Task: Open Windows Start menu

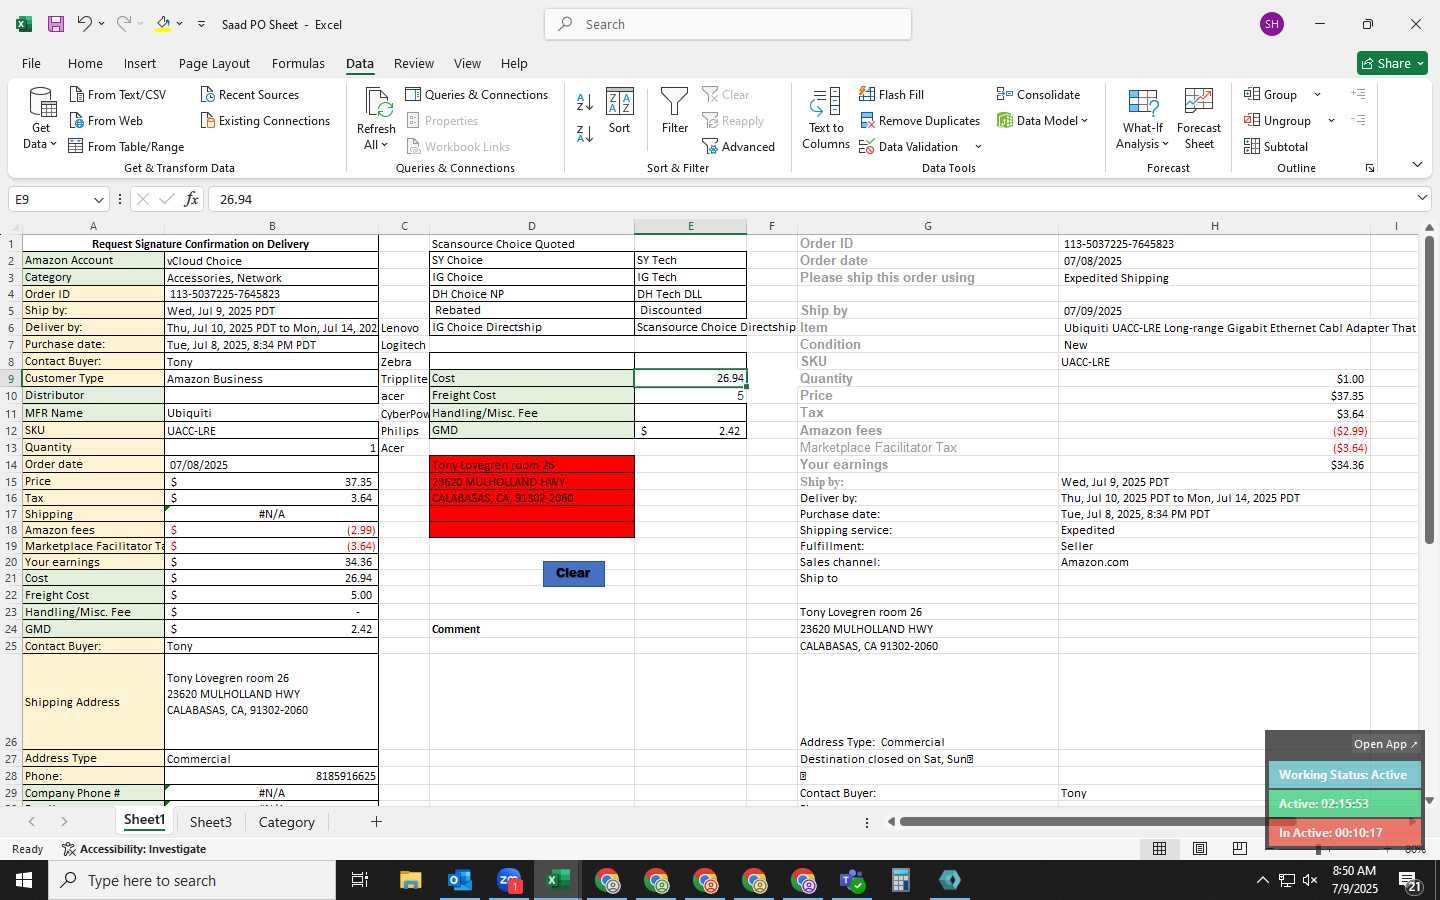Action: pos(24,880)
